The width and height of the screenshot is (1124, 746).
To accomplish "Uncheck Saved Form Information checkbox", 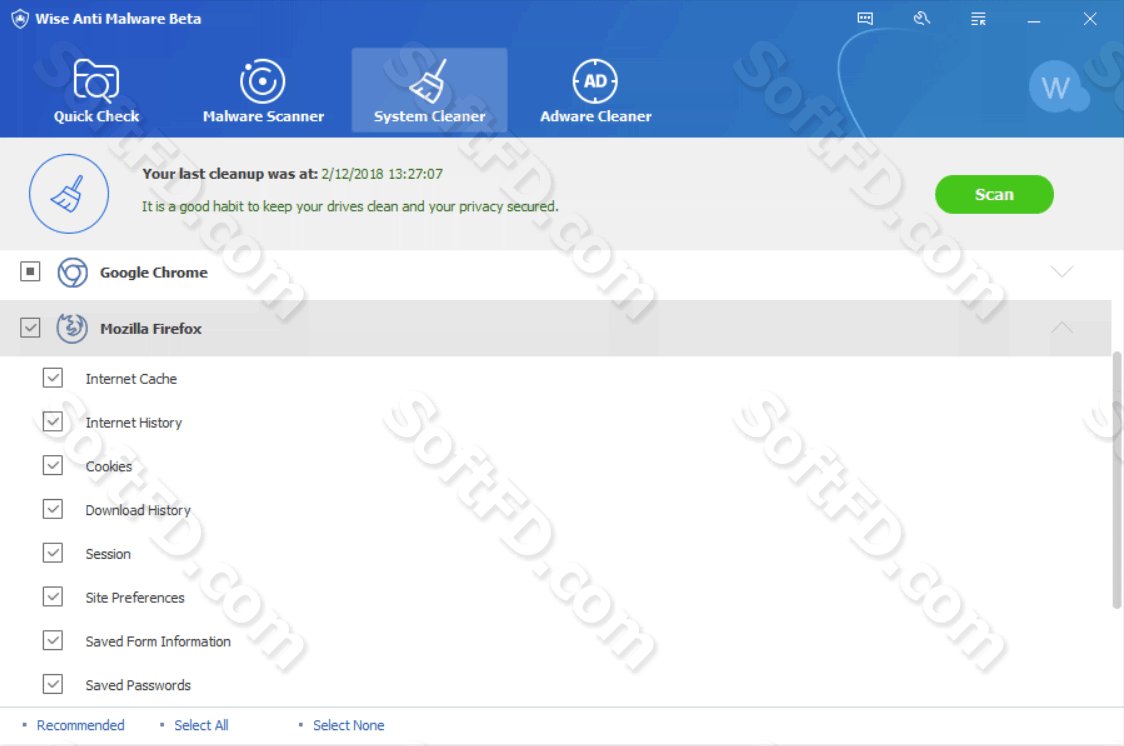I will 52,640.
